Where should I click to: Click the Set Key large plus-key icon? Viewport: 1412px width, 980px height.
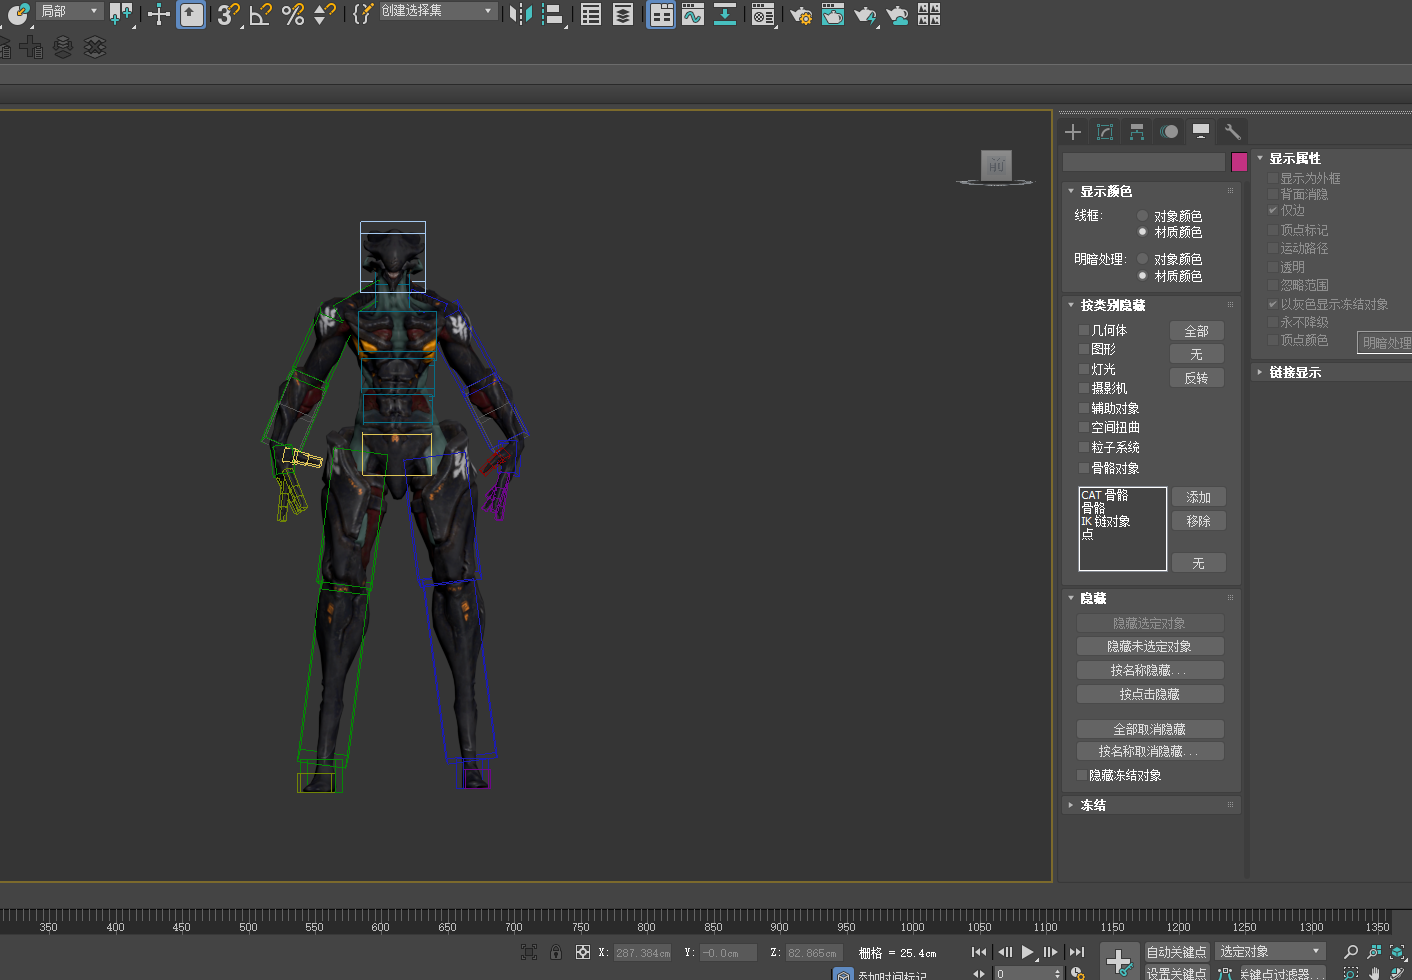(x=1119, y=962)
